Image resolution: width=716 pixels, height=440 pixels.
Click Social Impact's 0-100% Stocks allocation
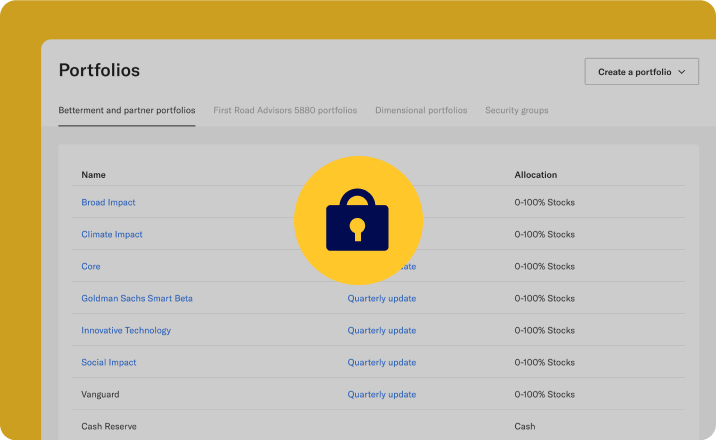tap(544, 362)
